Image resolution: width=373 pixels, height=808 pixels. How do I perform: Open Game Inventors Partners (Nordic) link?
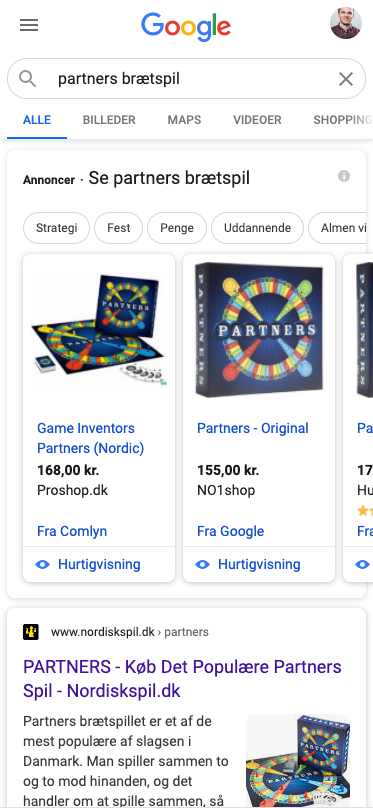click(x=90, y=438)
